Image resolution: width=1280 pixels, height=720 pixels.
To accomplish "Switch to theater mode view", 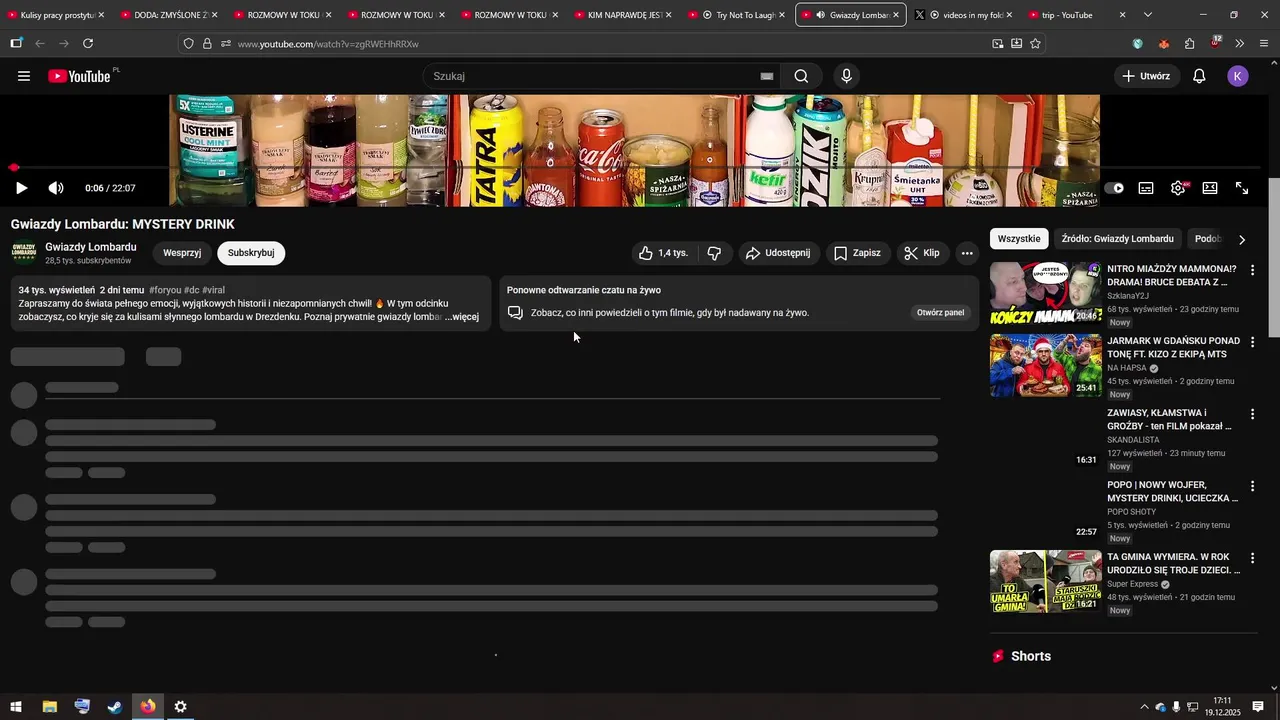I will 1210,188.
